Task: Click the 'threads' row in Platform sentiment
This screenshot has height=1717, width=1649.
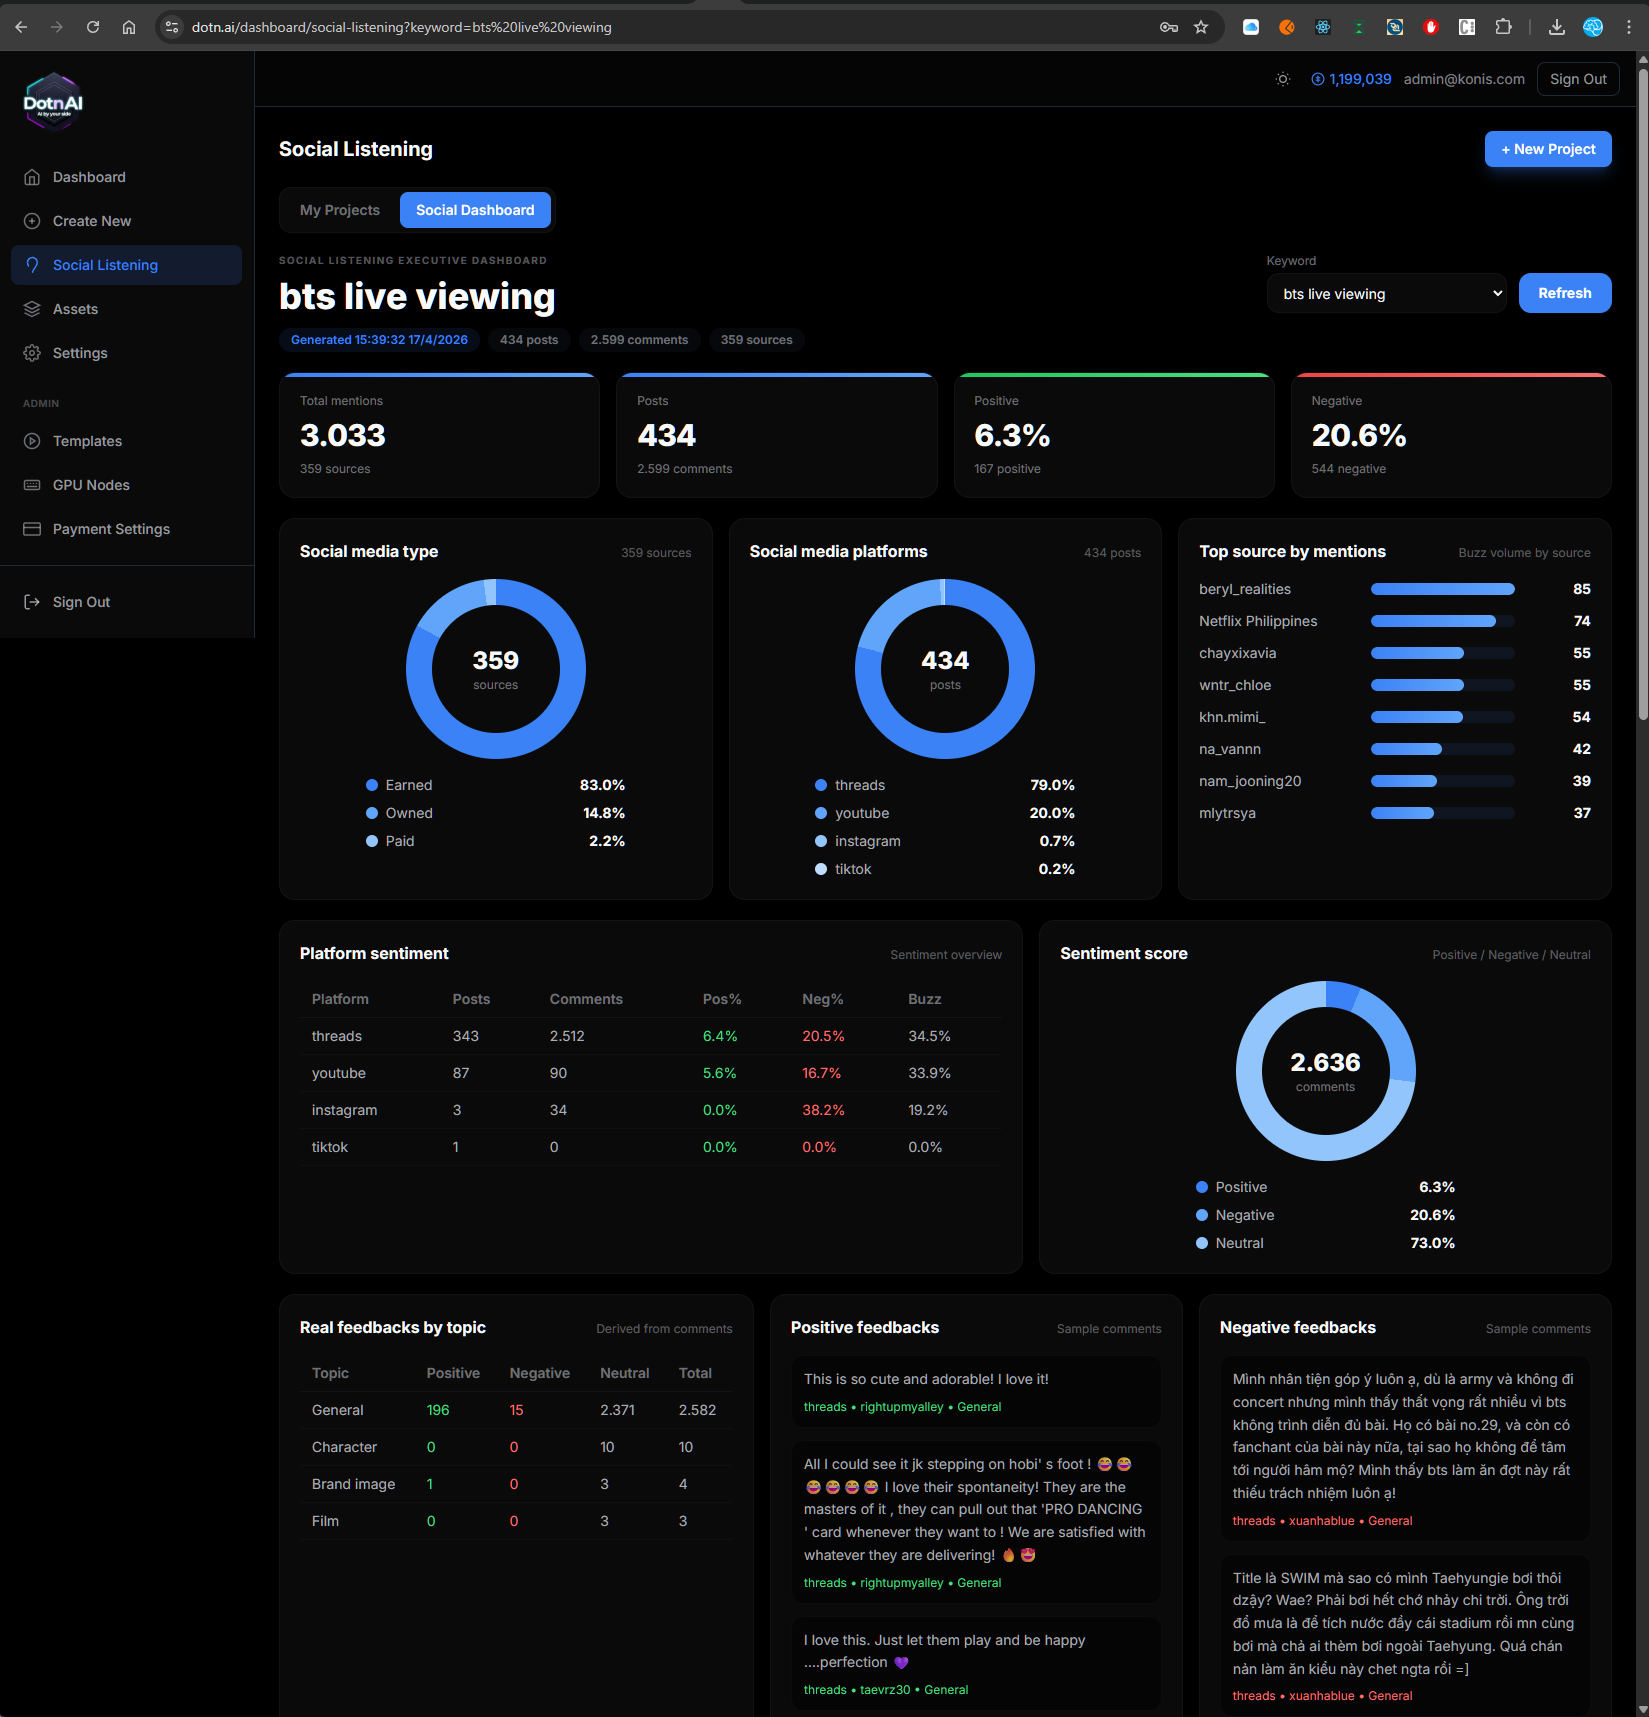Action: tap(650, 1036)
